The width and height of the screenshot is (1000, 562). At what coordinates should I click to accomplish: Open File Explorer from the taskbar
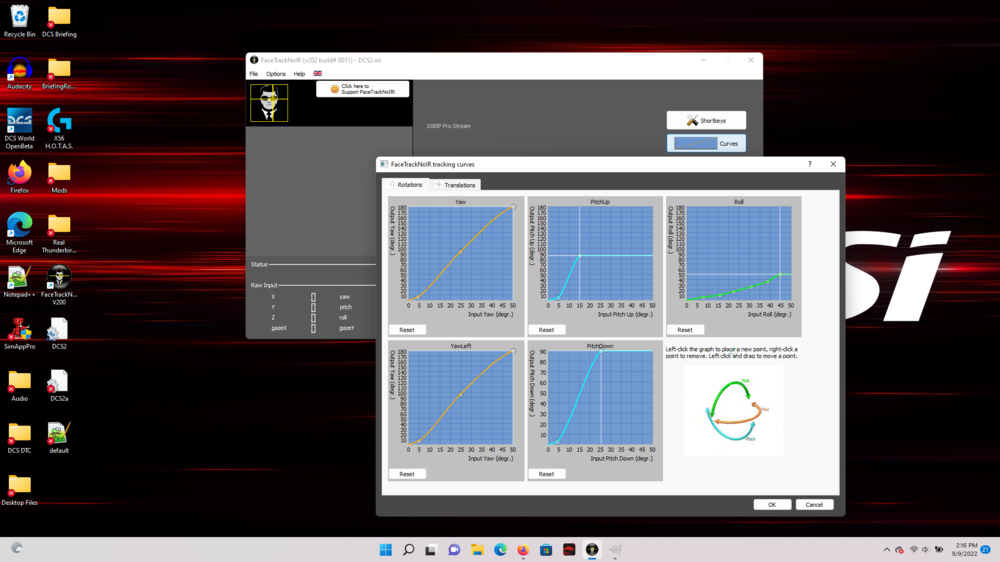(x=477, y=550)
